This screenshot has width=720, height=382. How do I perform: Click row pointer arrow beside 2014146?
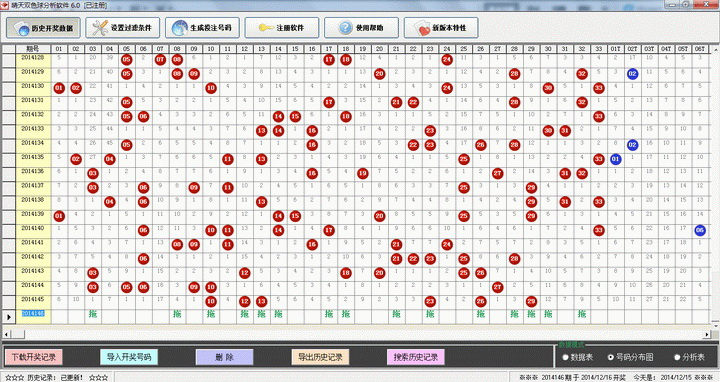pyautogui.click(x=8, y=316)
